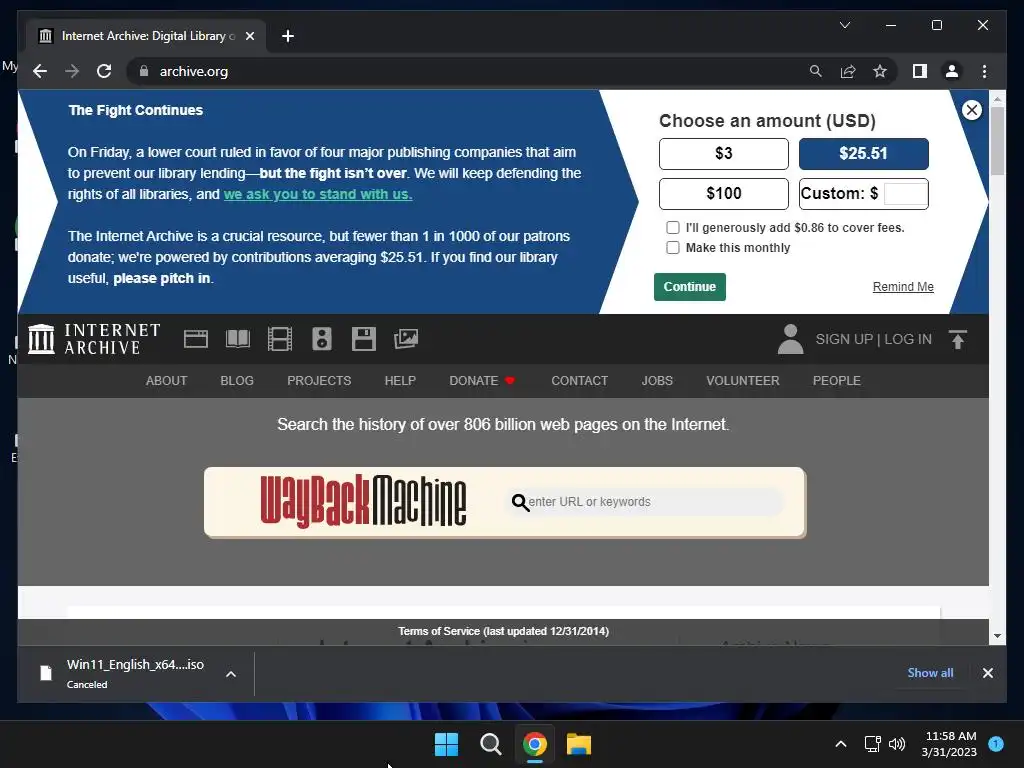Image resolution: width=1024 pixels, height=768 pixels.
Task: View site information lock icon
Action: tap(144, 71)
